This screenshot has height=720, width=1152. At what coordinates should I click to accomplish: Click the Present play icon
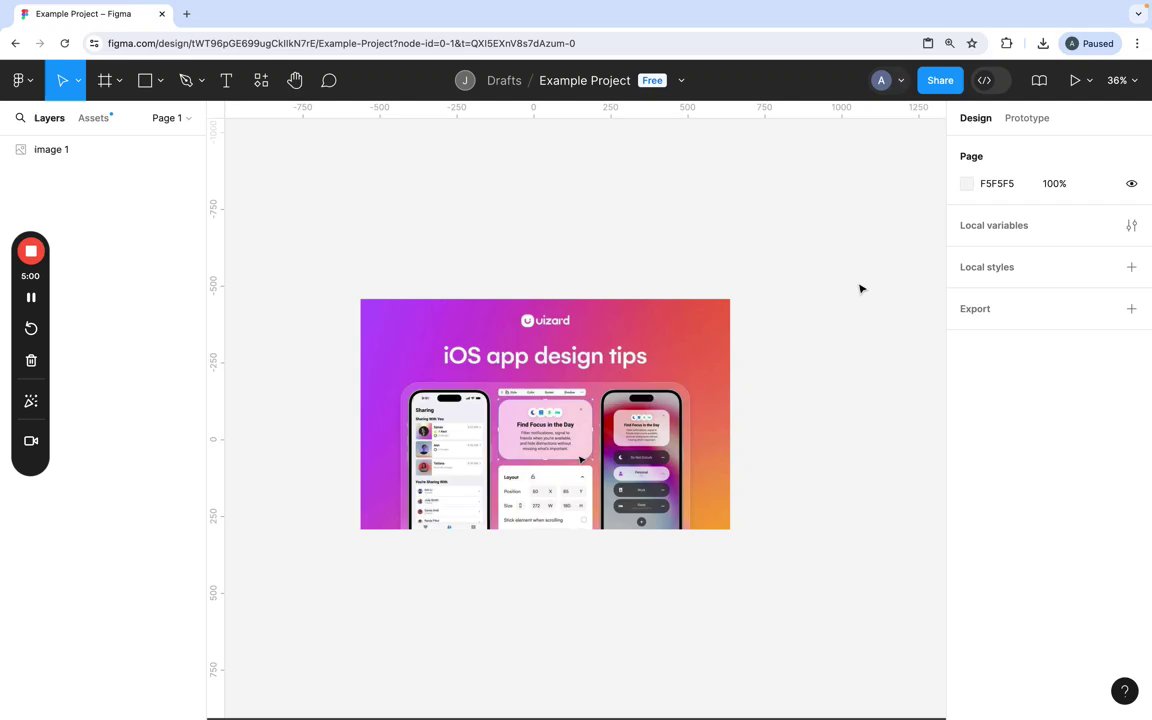coord(1074,80)
